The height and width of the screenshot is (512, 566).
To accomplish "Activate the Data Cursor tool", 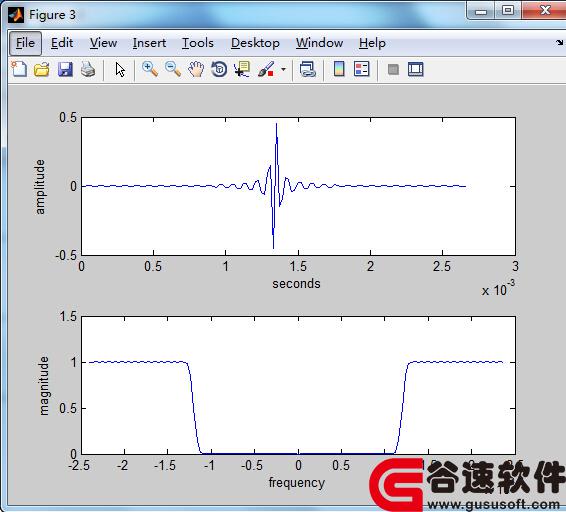I will coord(242,69).
